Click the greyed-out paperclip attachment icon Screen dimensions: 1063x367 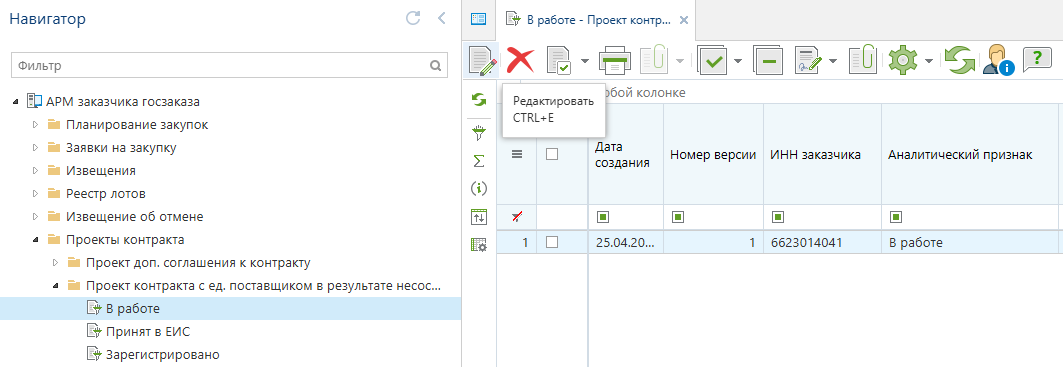655,61
